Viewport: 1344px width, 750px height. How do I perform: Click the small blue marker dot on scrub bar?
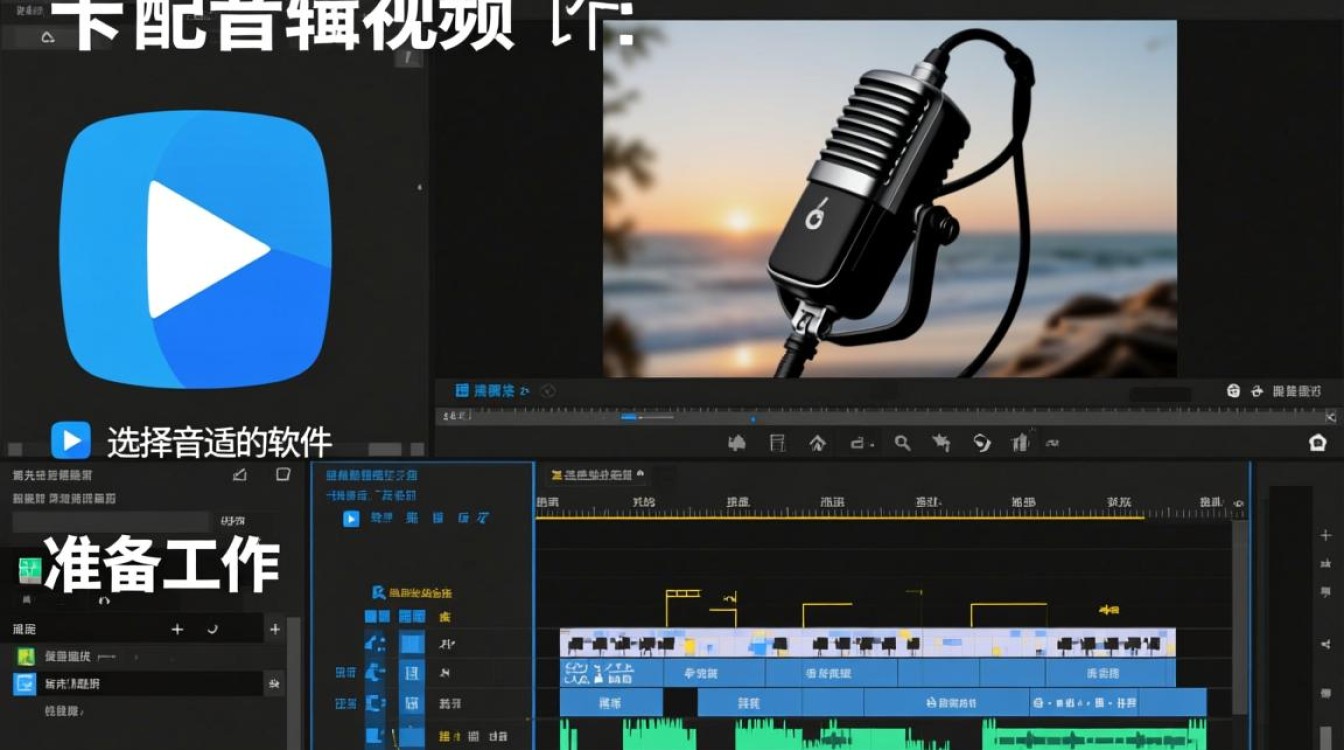tap(753, 418)
